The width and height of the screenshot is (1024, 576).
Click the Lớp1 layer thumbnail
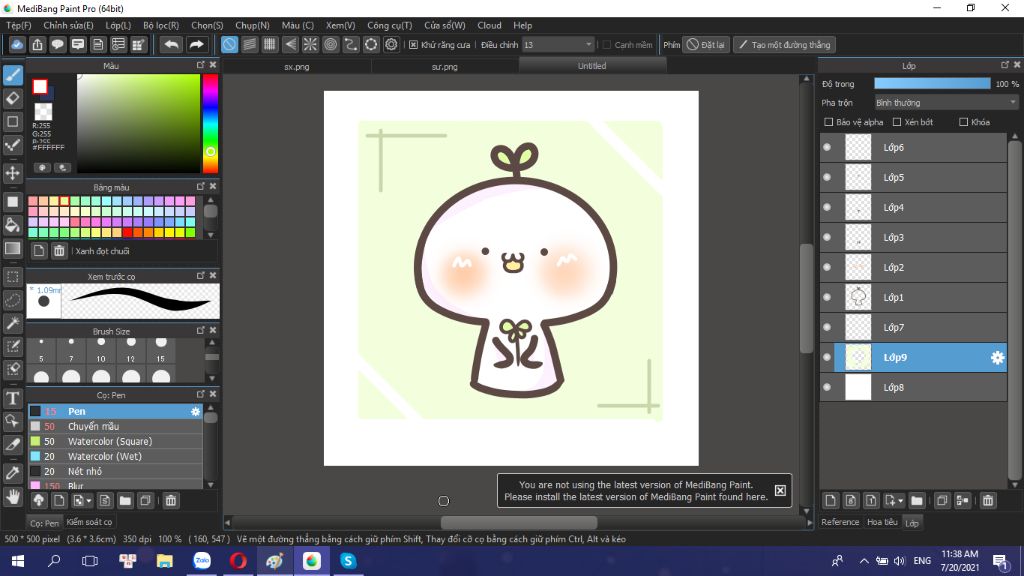click(858, 297)
